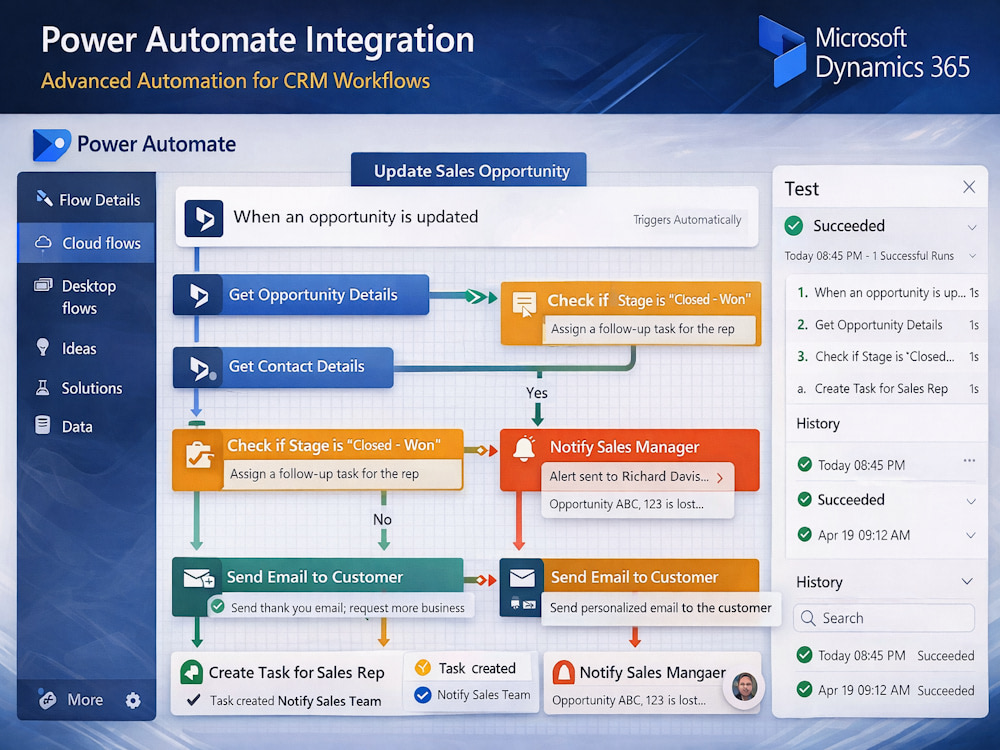Close the Test panel
This screenshot has height=750, width=1000.
tap(969, 187)
